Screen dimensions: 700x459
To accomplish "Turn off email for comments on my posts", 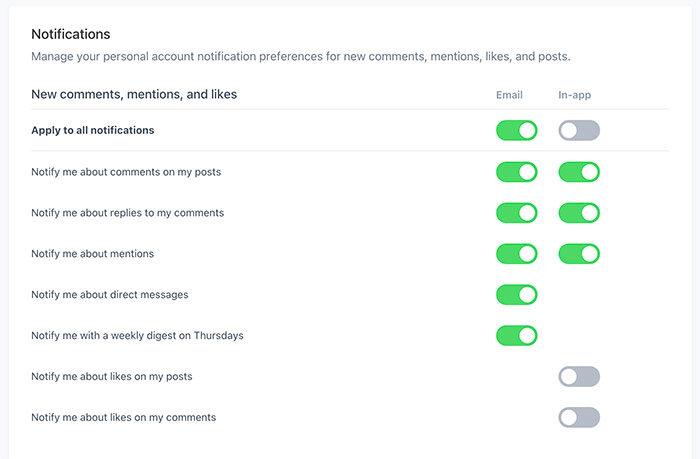I will click(516, 172).
